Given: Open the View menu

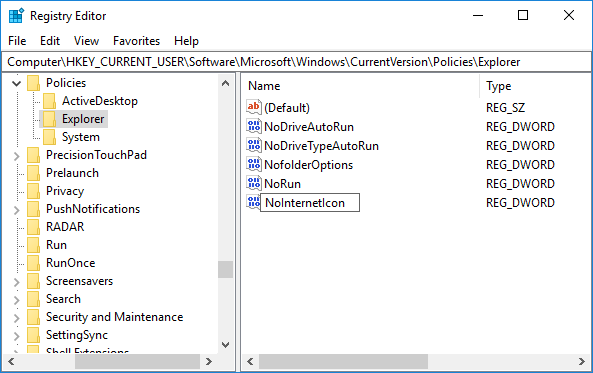Looking at the screenshot, I should click(86, 41).
